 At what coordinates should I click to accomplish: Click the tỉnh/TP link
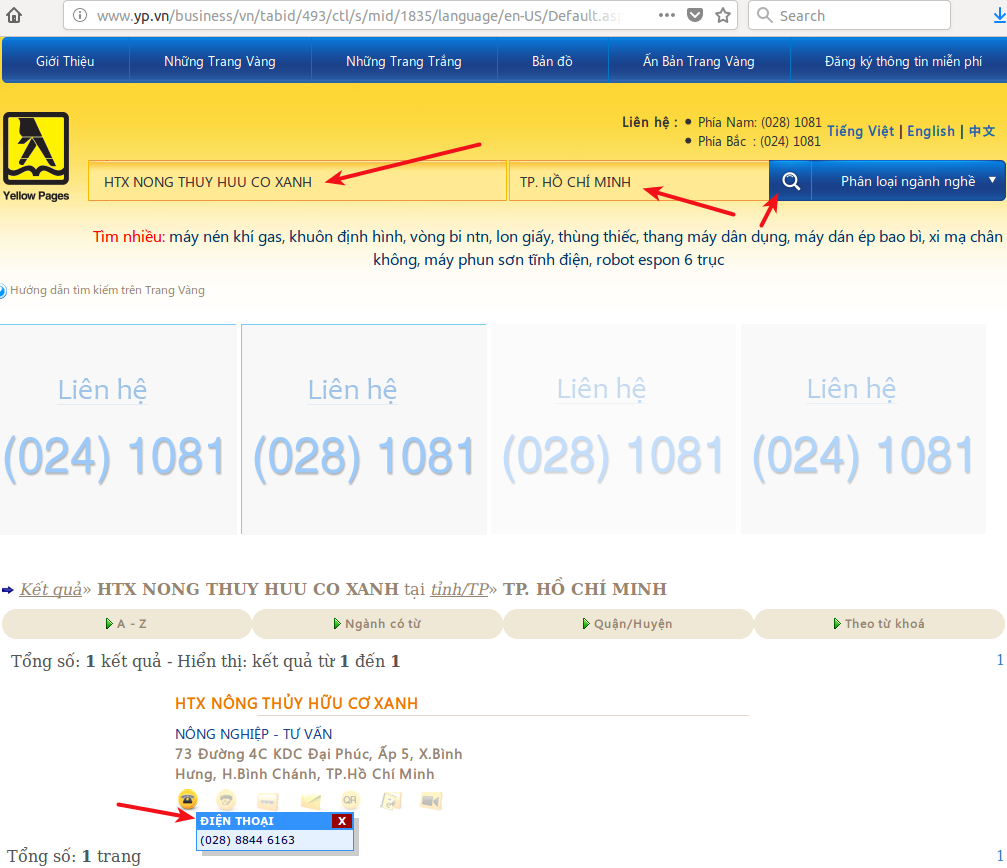tap(460, 589)
